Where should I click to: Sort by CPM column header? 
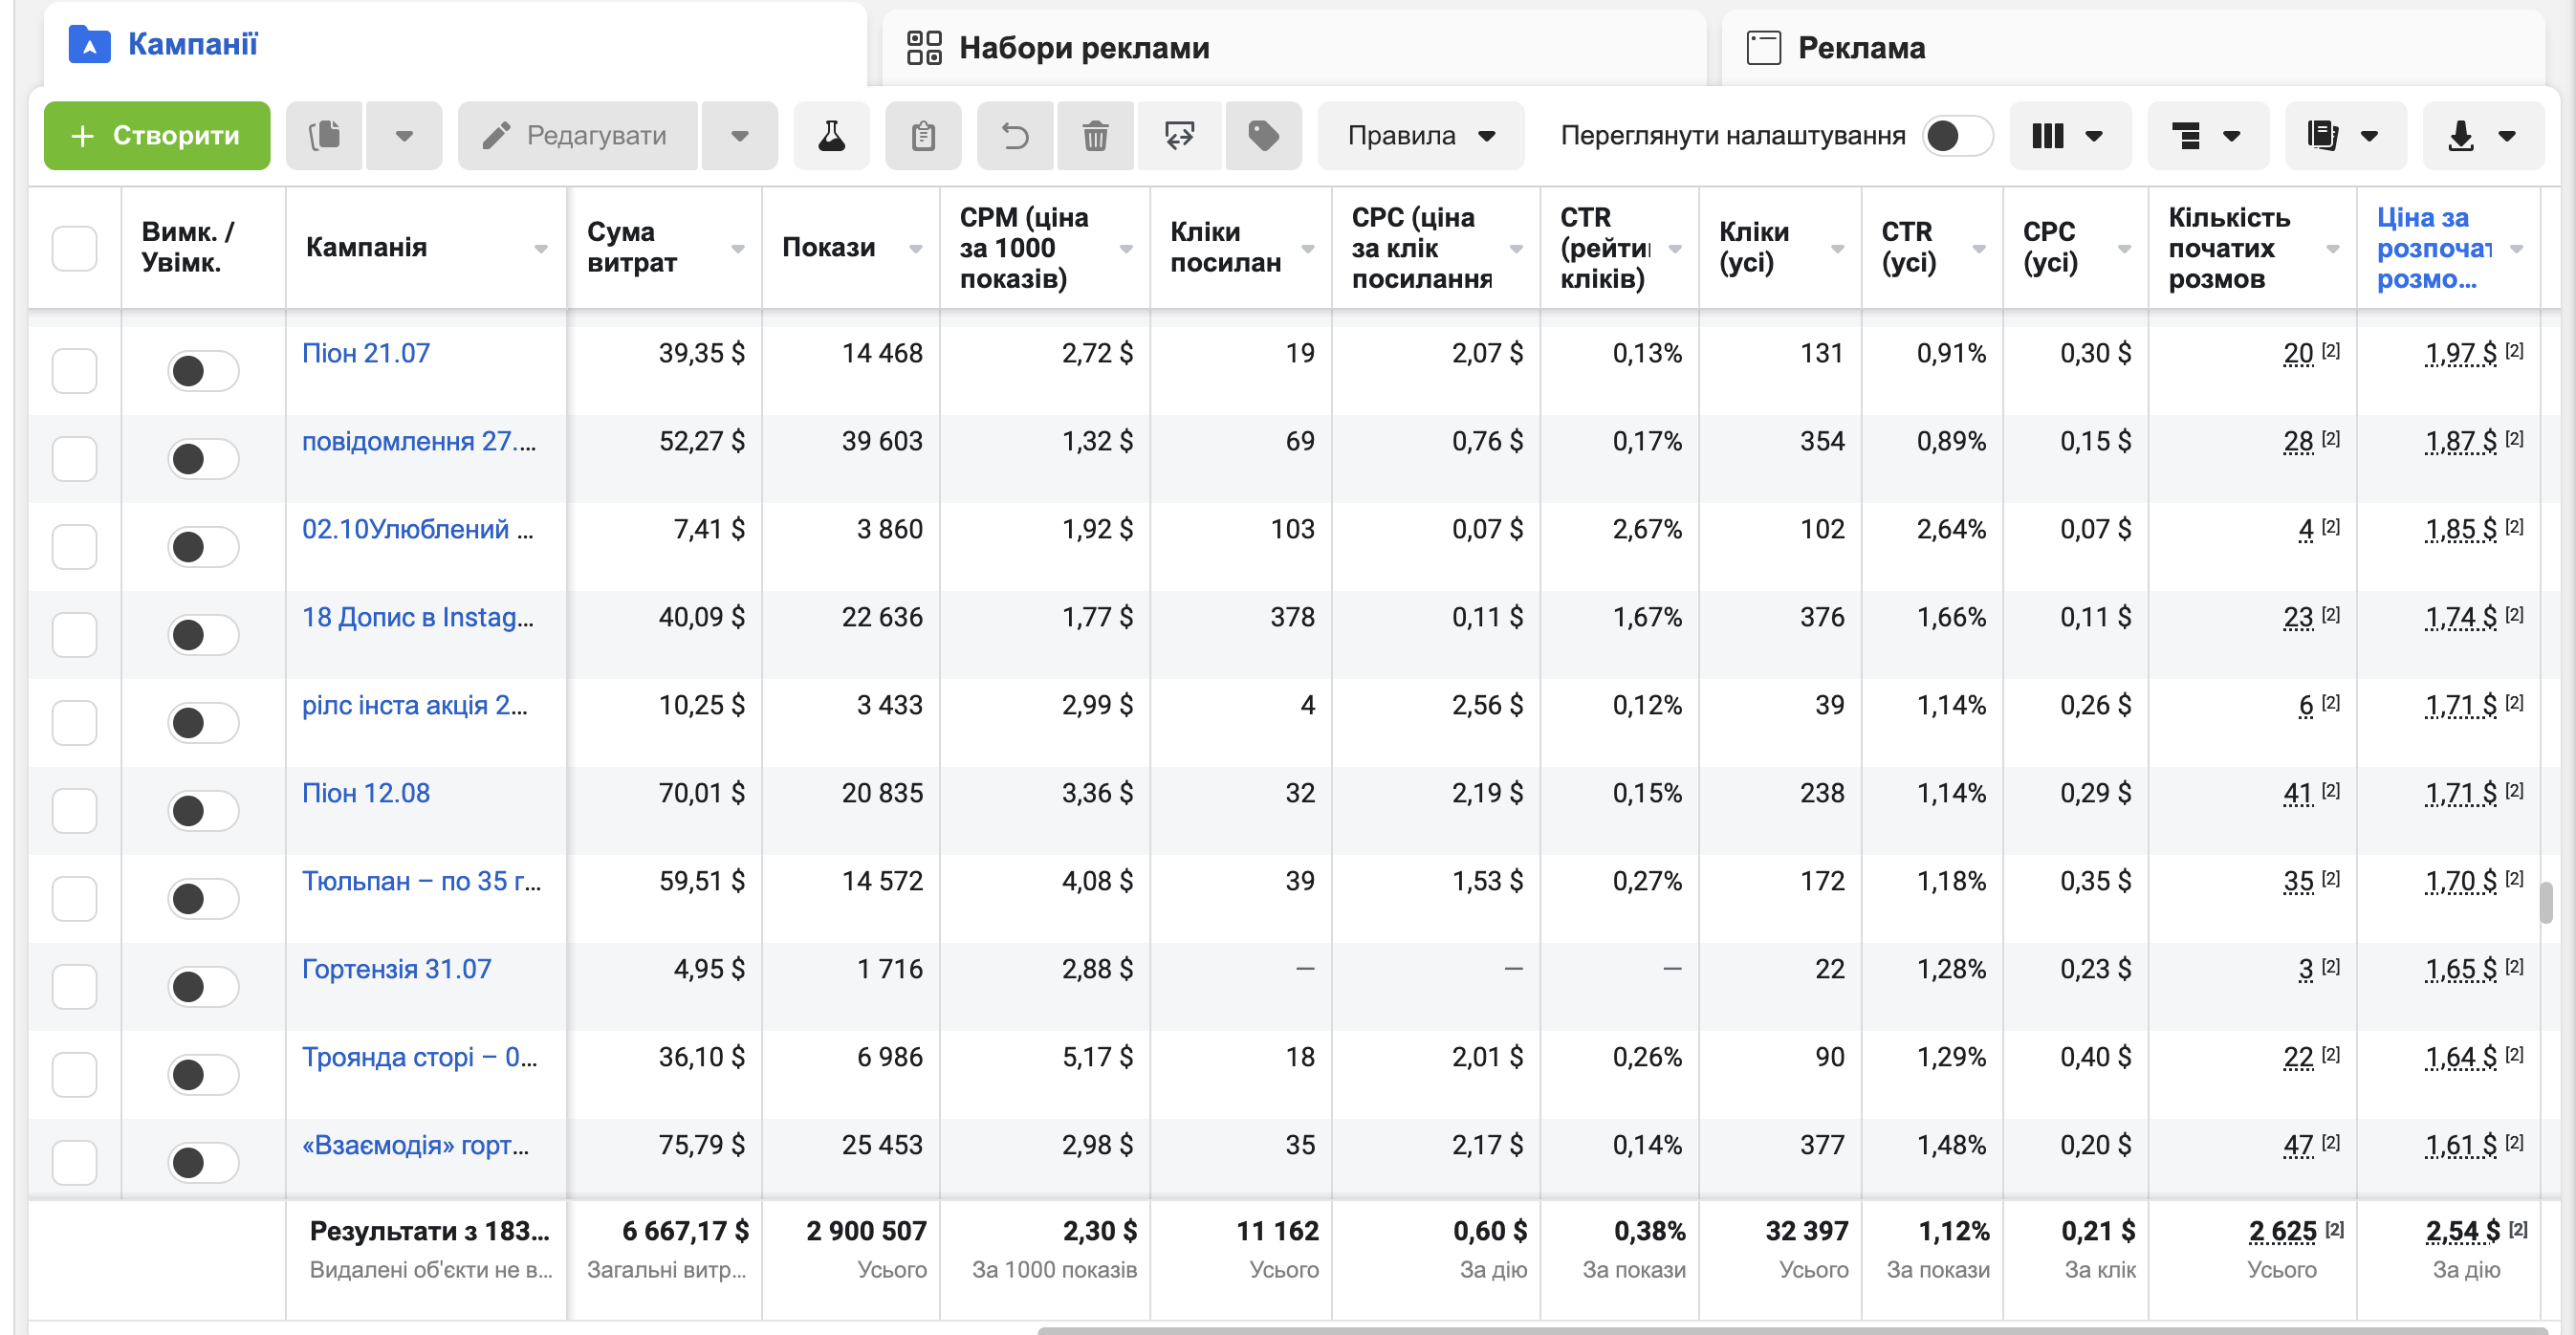point(1024,247)
